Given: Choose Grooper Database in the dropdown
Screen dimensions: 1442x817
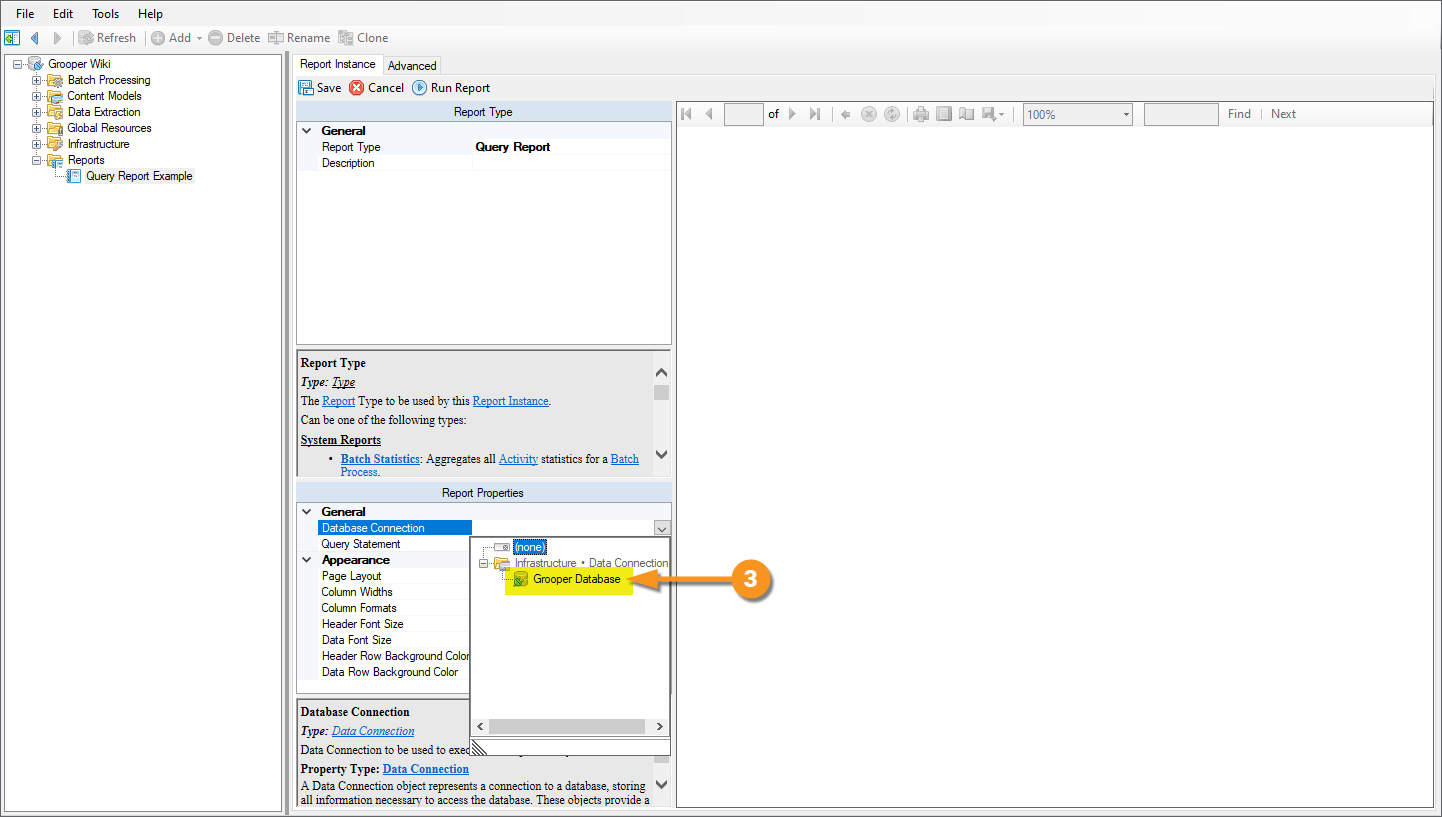Looking at the screenshot, I should [576, 579].
